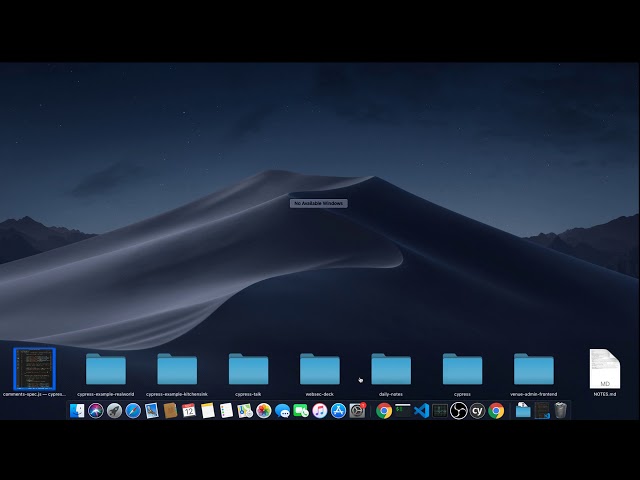640x480 pixels.
Task: Open Launchpad rocket icon
Action: (x=114, y=410)
